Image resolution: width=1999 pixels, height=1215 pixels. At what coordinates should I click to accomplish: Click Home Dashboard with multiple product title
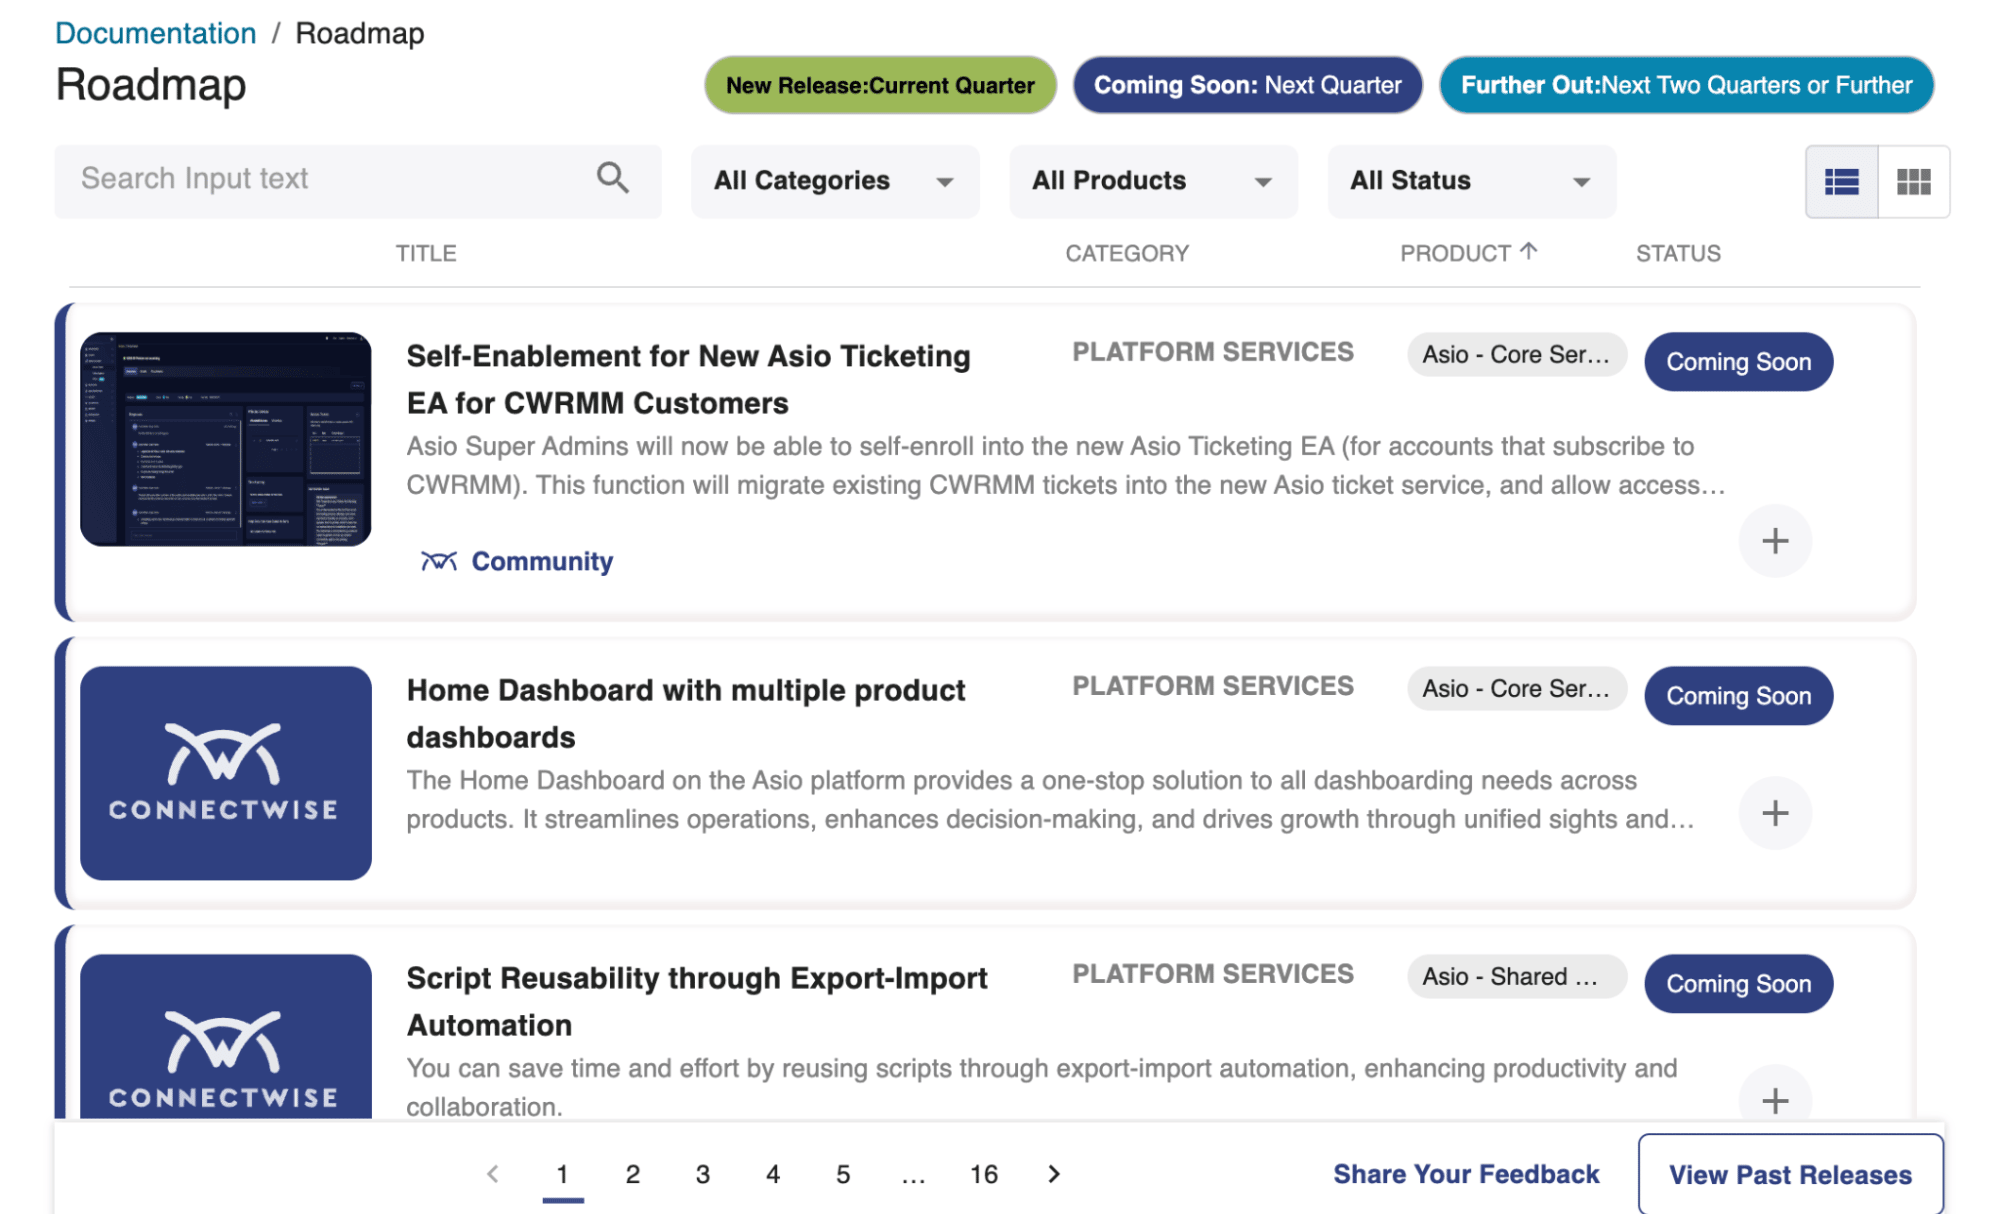(686, 713)
